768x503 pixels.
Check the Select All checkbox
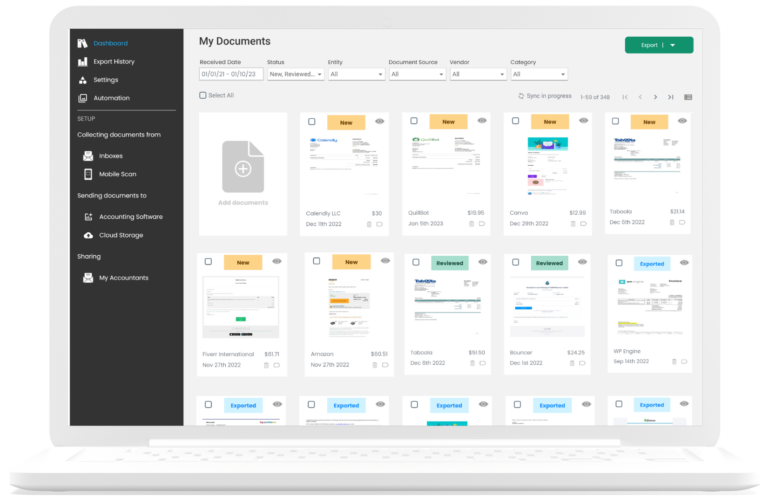click(x=203, y=96)
